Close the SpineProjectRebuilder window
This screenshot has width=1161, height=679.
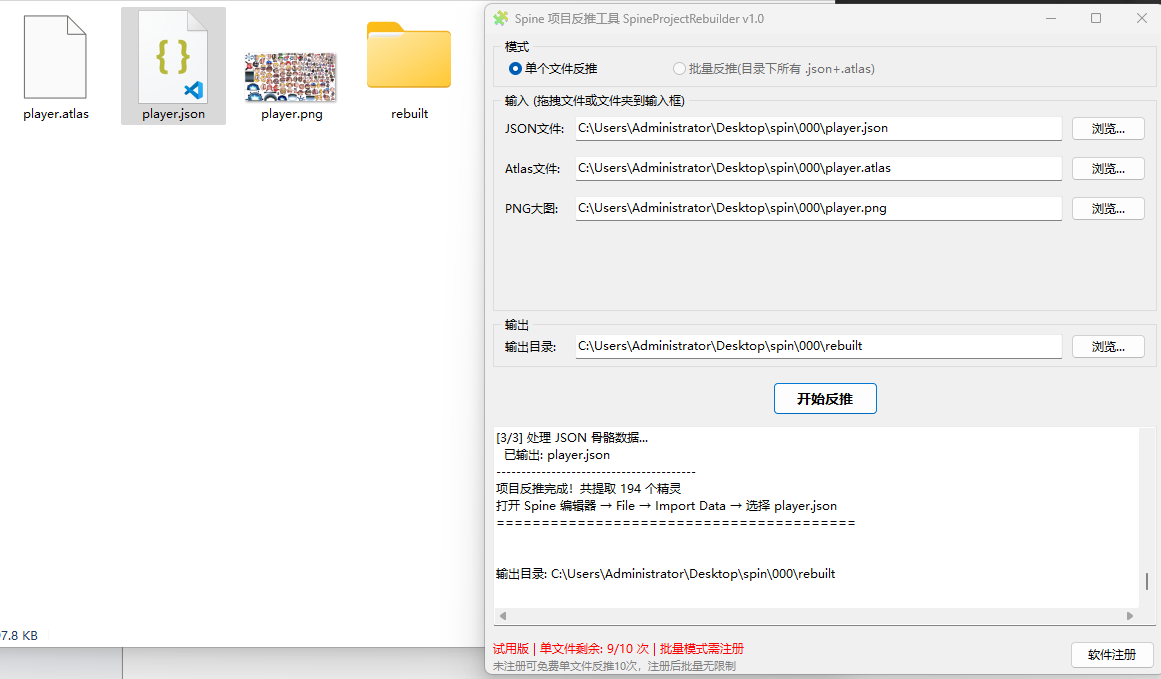point(1142,19)
